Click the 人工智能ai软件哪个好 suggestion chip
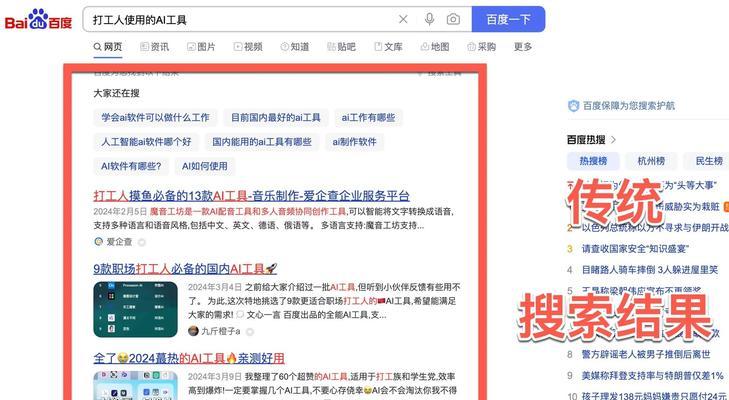Image resolution: width=729 pixels, height=400 pixels. (x=146, y=142)
